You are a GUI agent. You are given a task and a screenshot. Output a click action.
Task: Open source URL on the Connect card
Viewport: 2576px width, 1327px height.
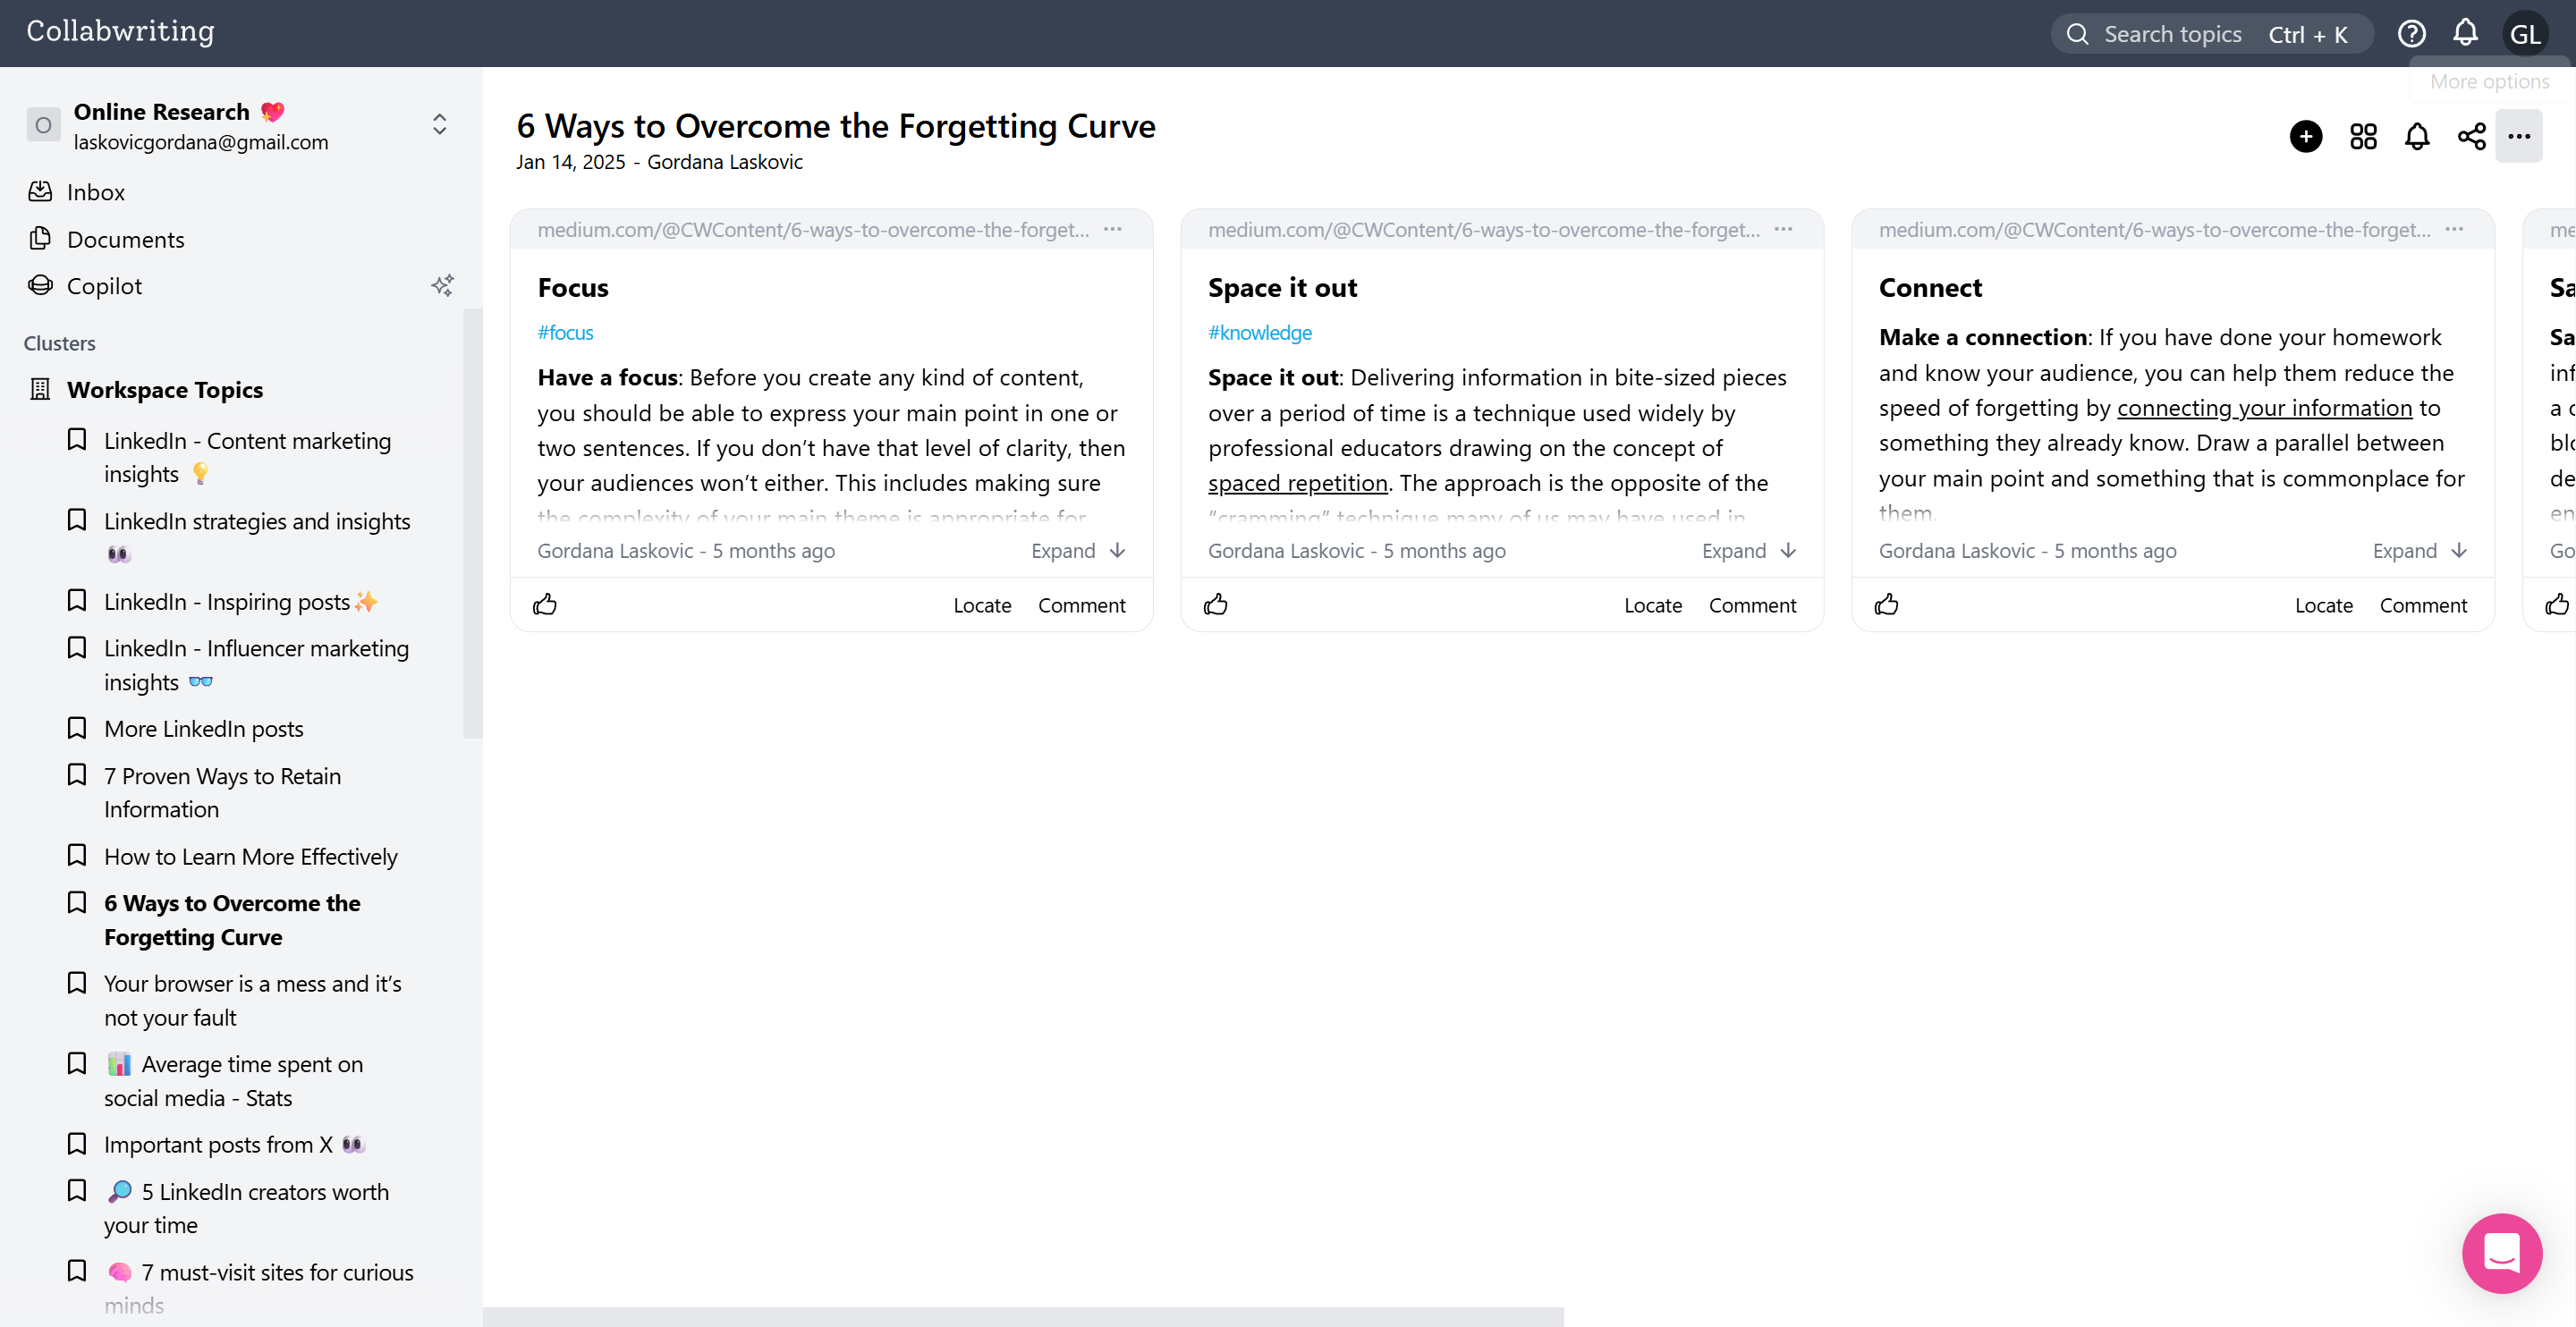(2154, 230)
